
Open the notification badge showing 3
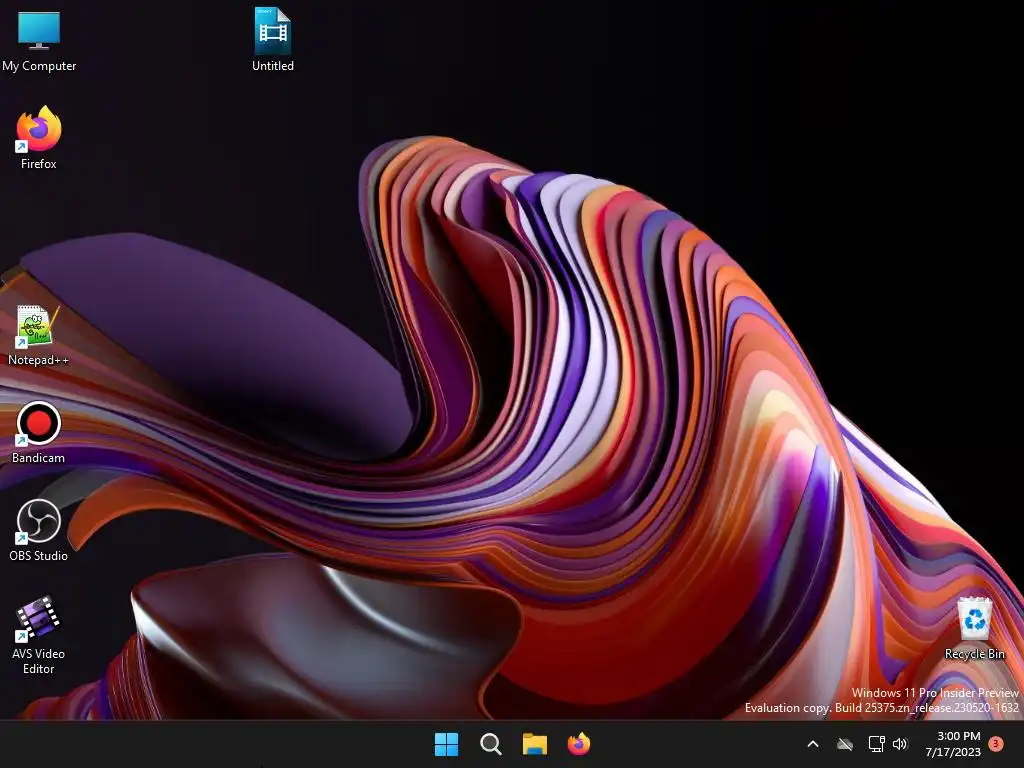coord(996,744)
